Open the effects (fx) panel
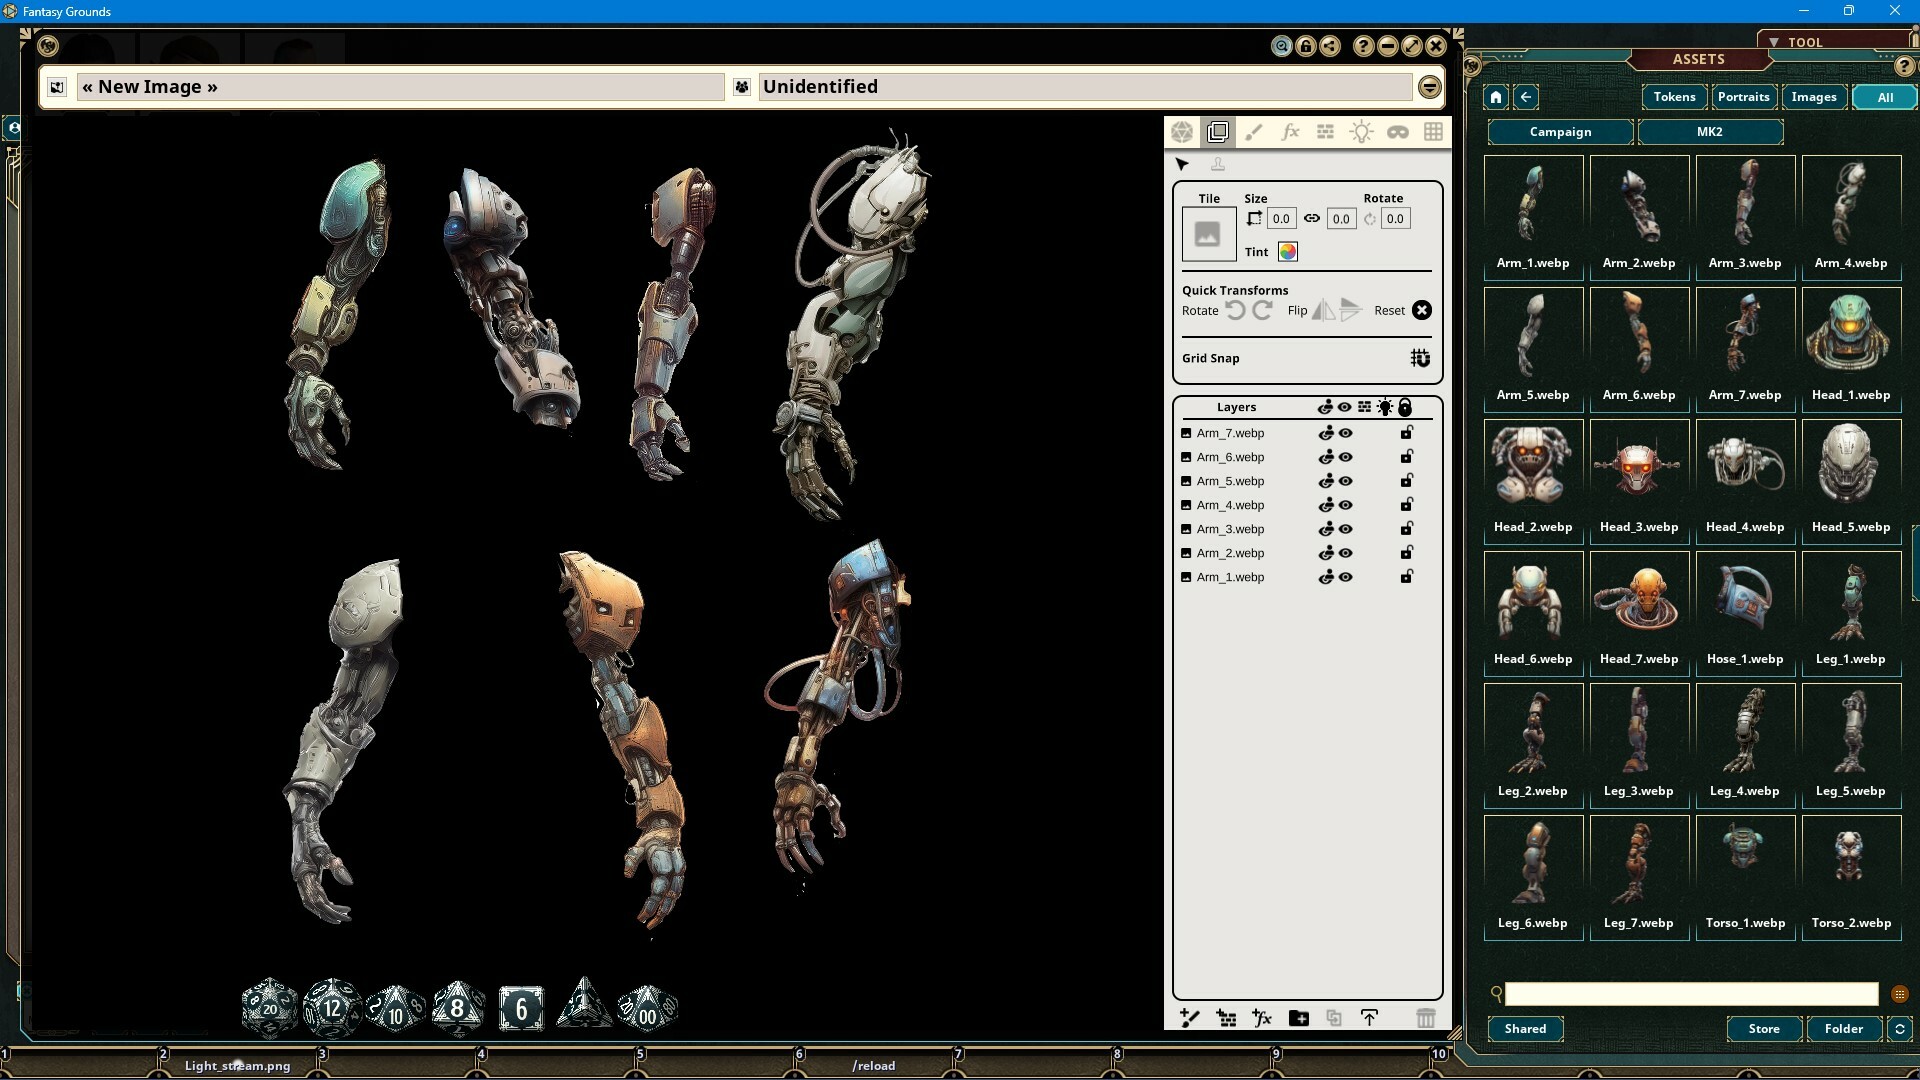 pyautogui.click(x=1290, y=131)
